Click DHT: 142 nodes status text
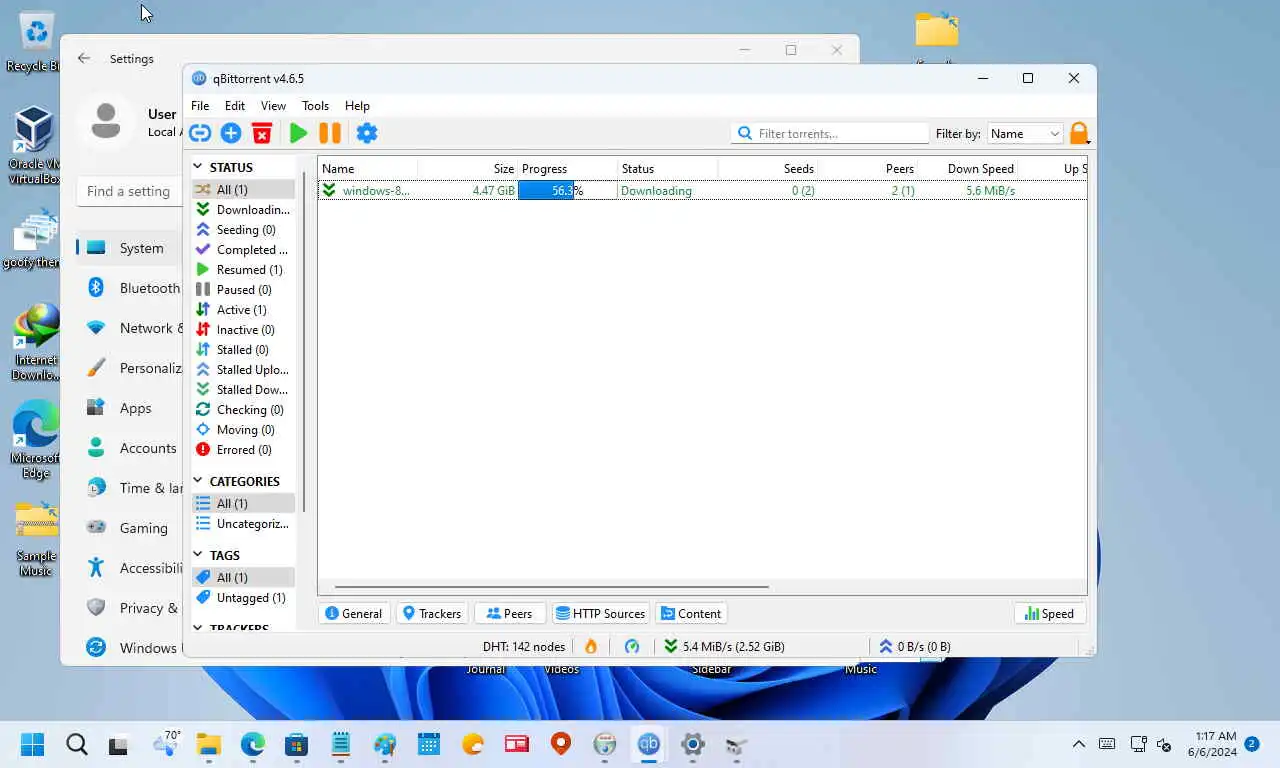The height and width of the screenshot is (768, 1280). click(x=524, y=646)
